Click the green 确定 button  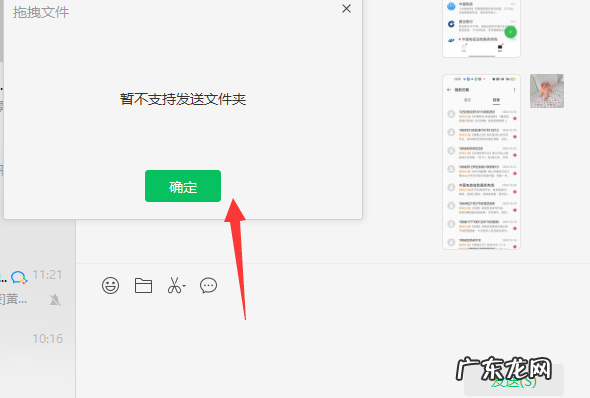pos(183,186)
